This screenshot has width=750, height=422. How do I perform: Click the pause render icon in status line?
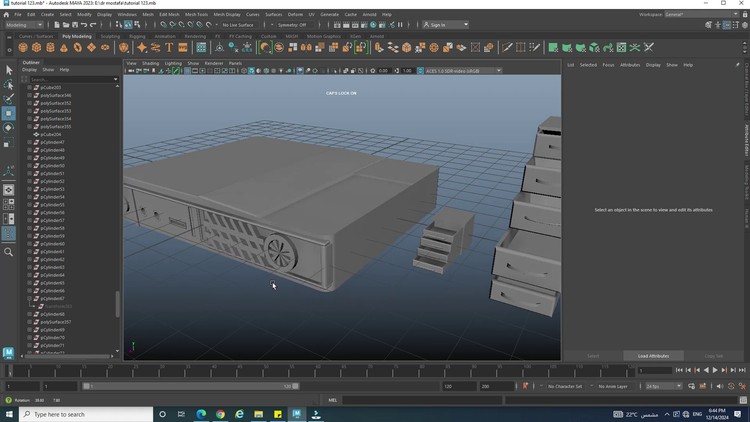400,25
